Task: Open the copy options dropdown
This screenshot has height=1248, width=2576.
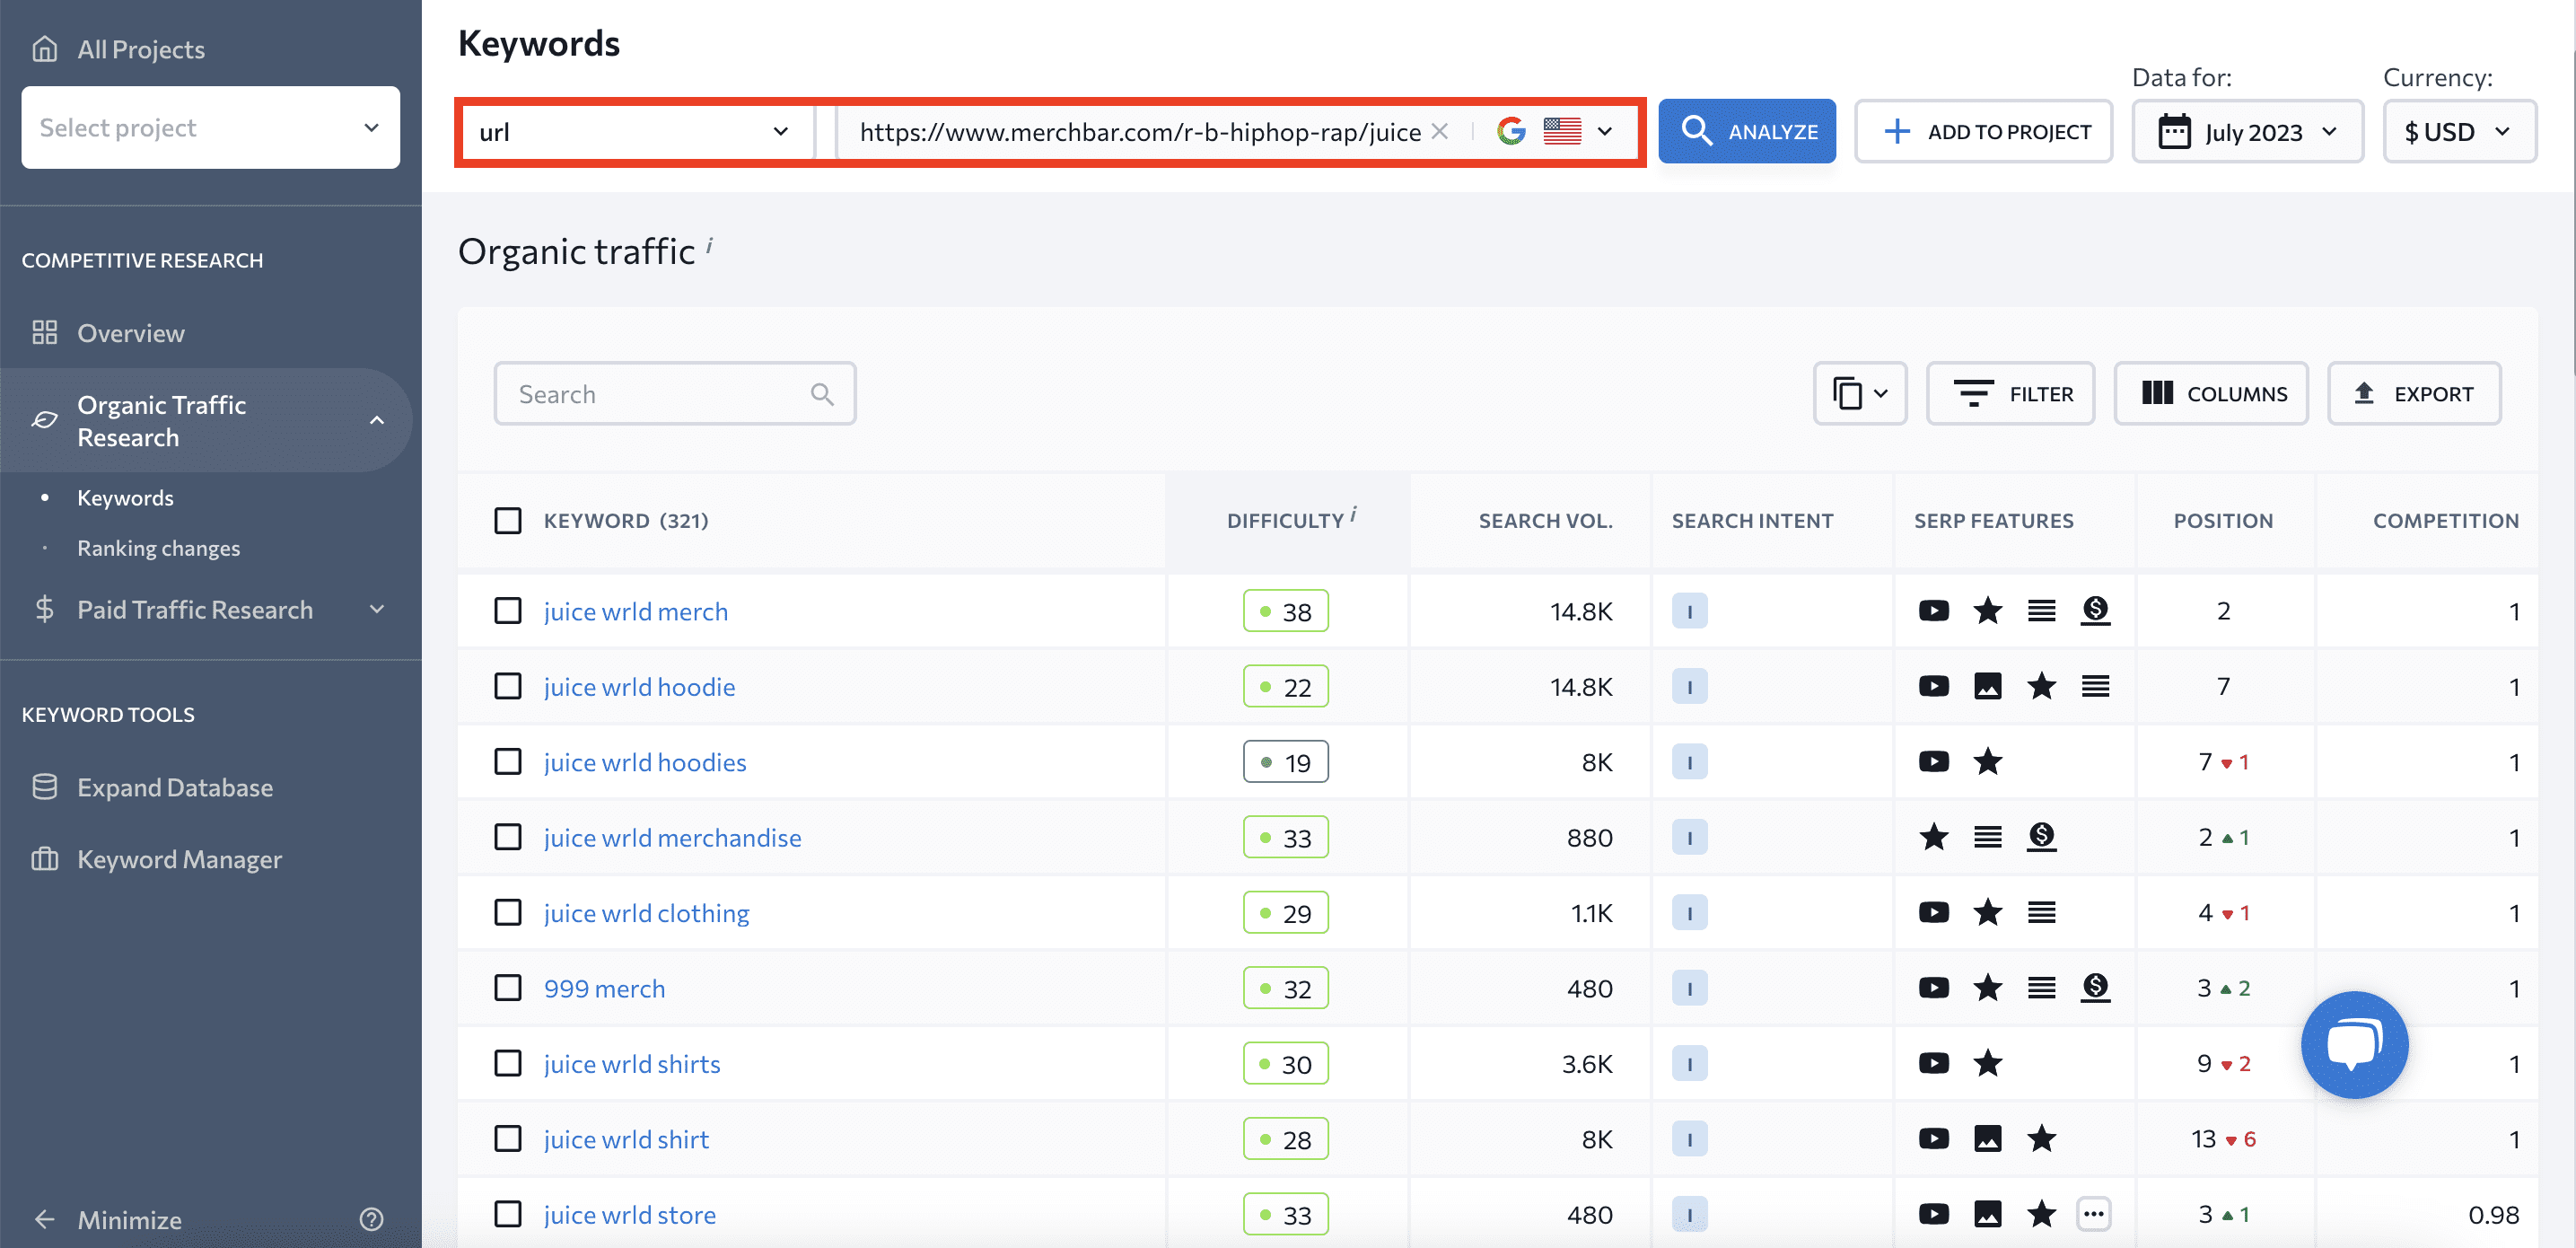Action: [x=1860, y=393]
